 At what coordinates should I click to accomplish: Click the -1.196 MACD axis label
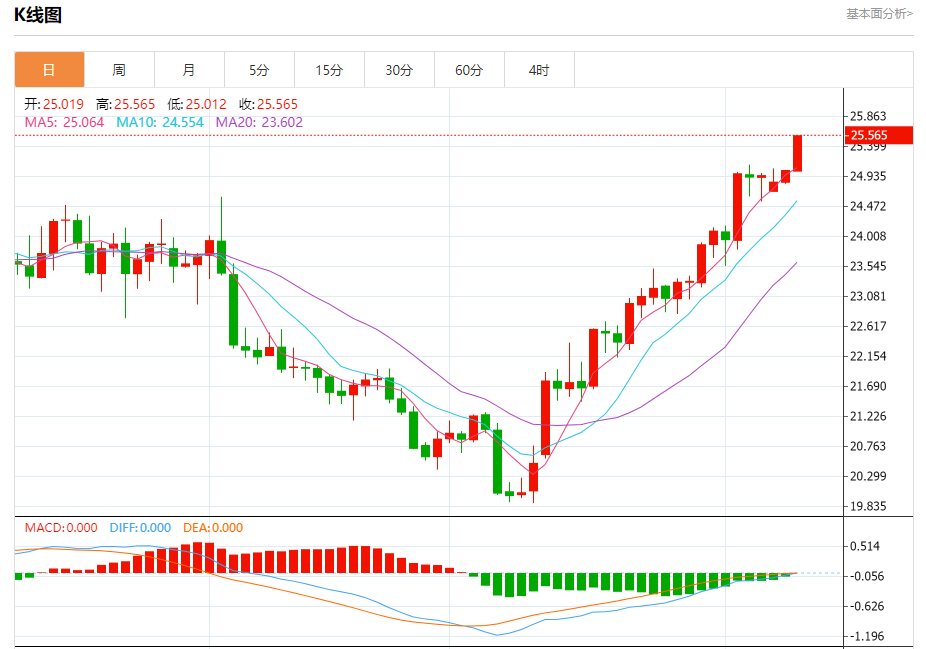point(867,637)
